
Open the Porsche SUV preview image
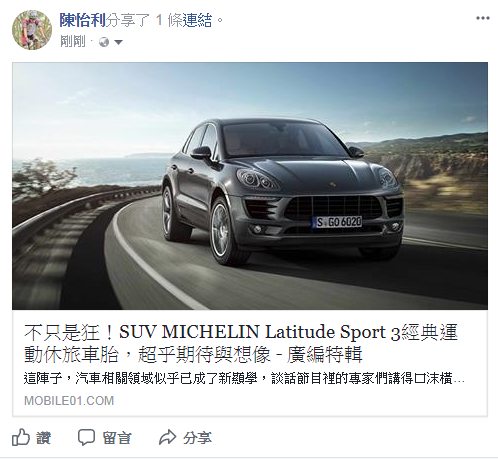point(250,186)
